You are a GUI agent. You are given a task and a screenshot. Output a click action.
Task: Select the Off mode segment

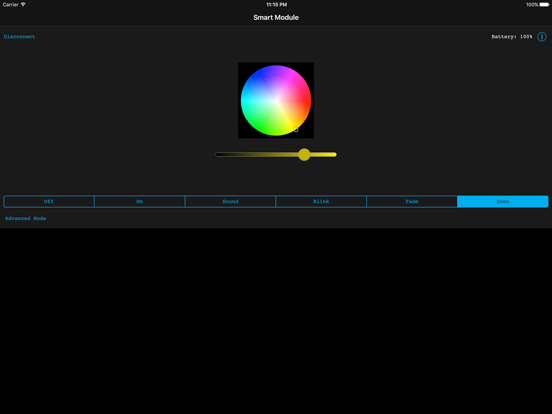tap(49, 201)
